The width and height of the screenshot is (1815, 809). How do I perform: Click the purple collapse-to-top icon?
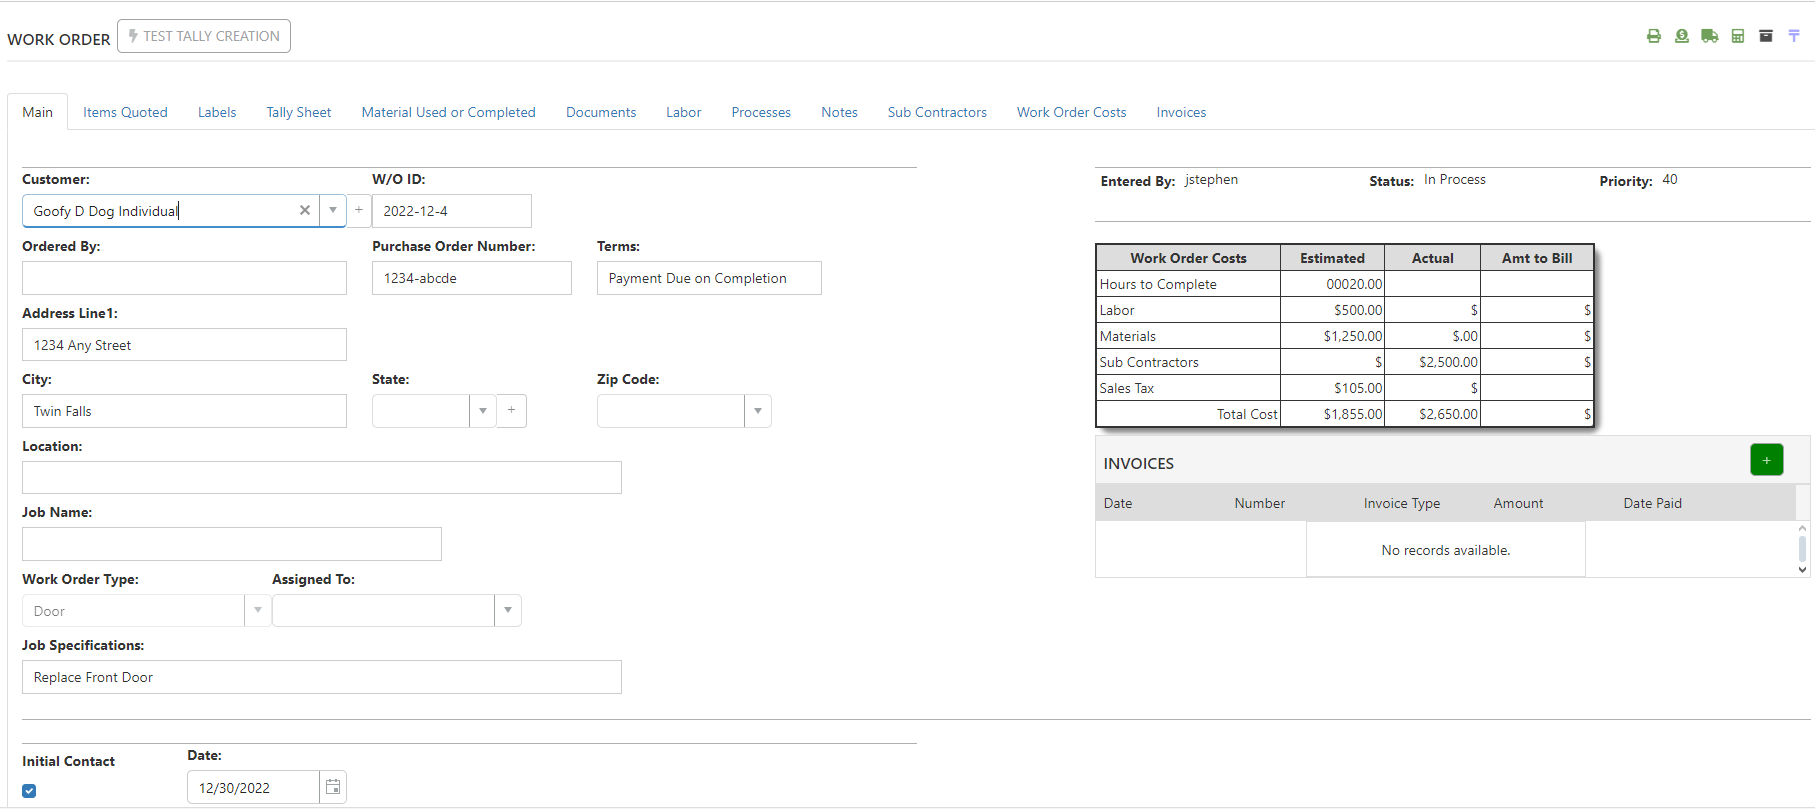coord(1794,36)
